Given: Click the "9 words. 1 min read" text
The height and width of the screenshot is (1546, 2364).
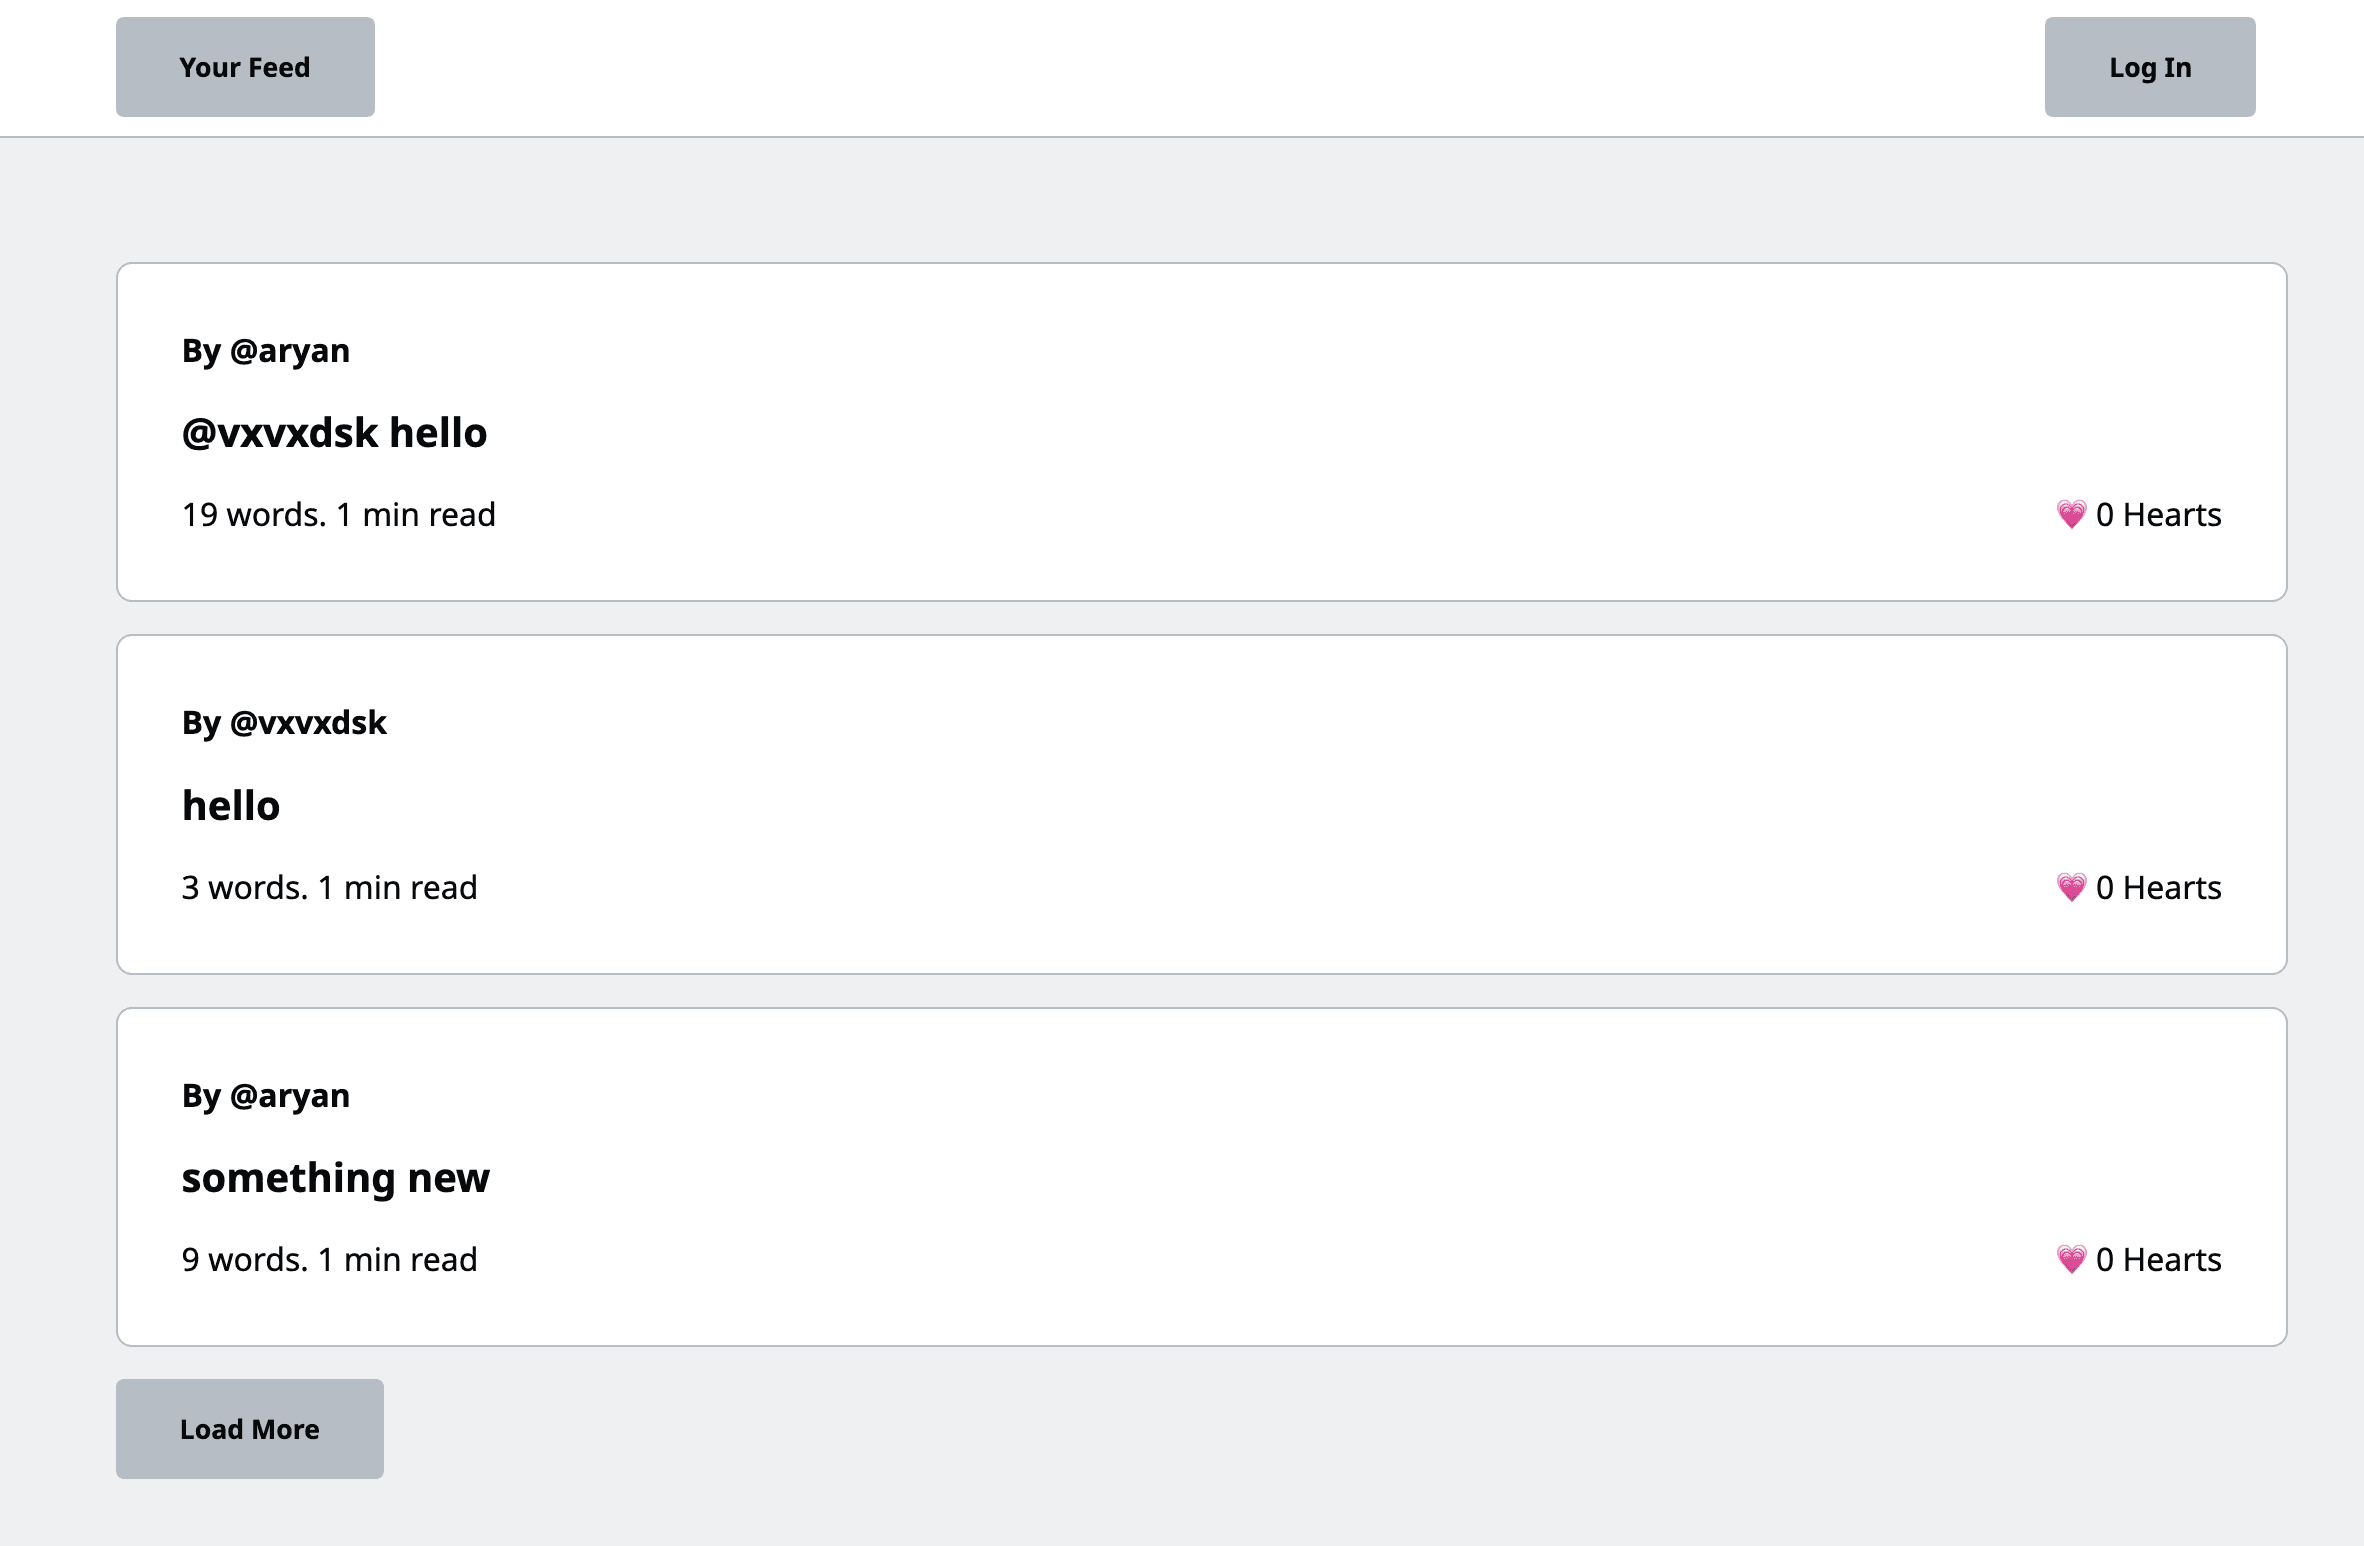Looking at the screenshot, I should [x=329, y=1260].
